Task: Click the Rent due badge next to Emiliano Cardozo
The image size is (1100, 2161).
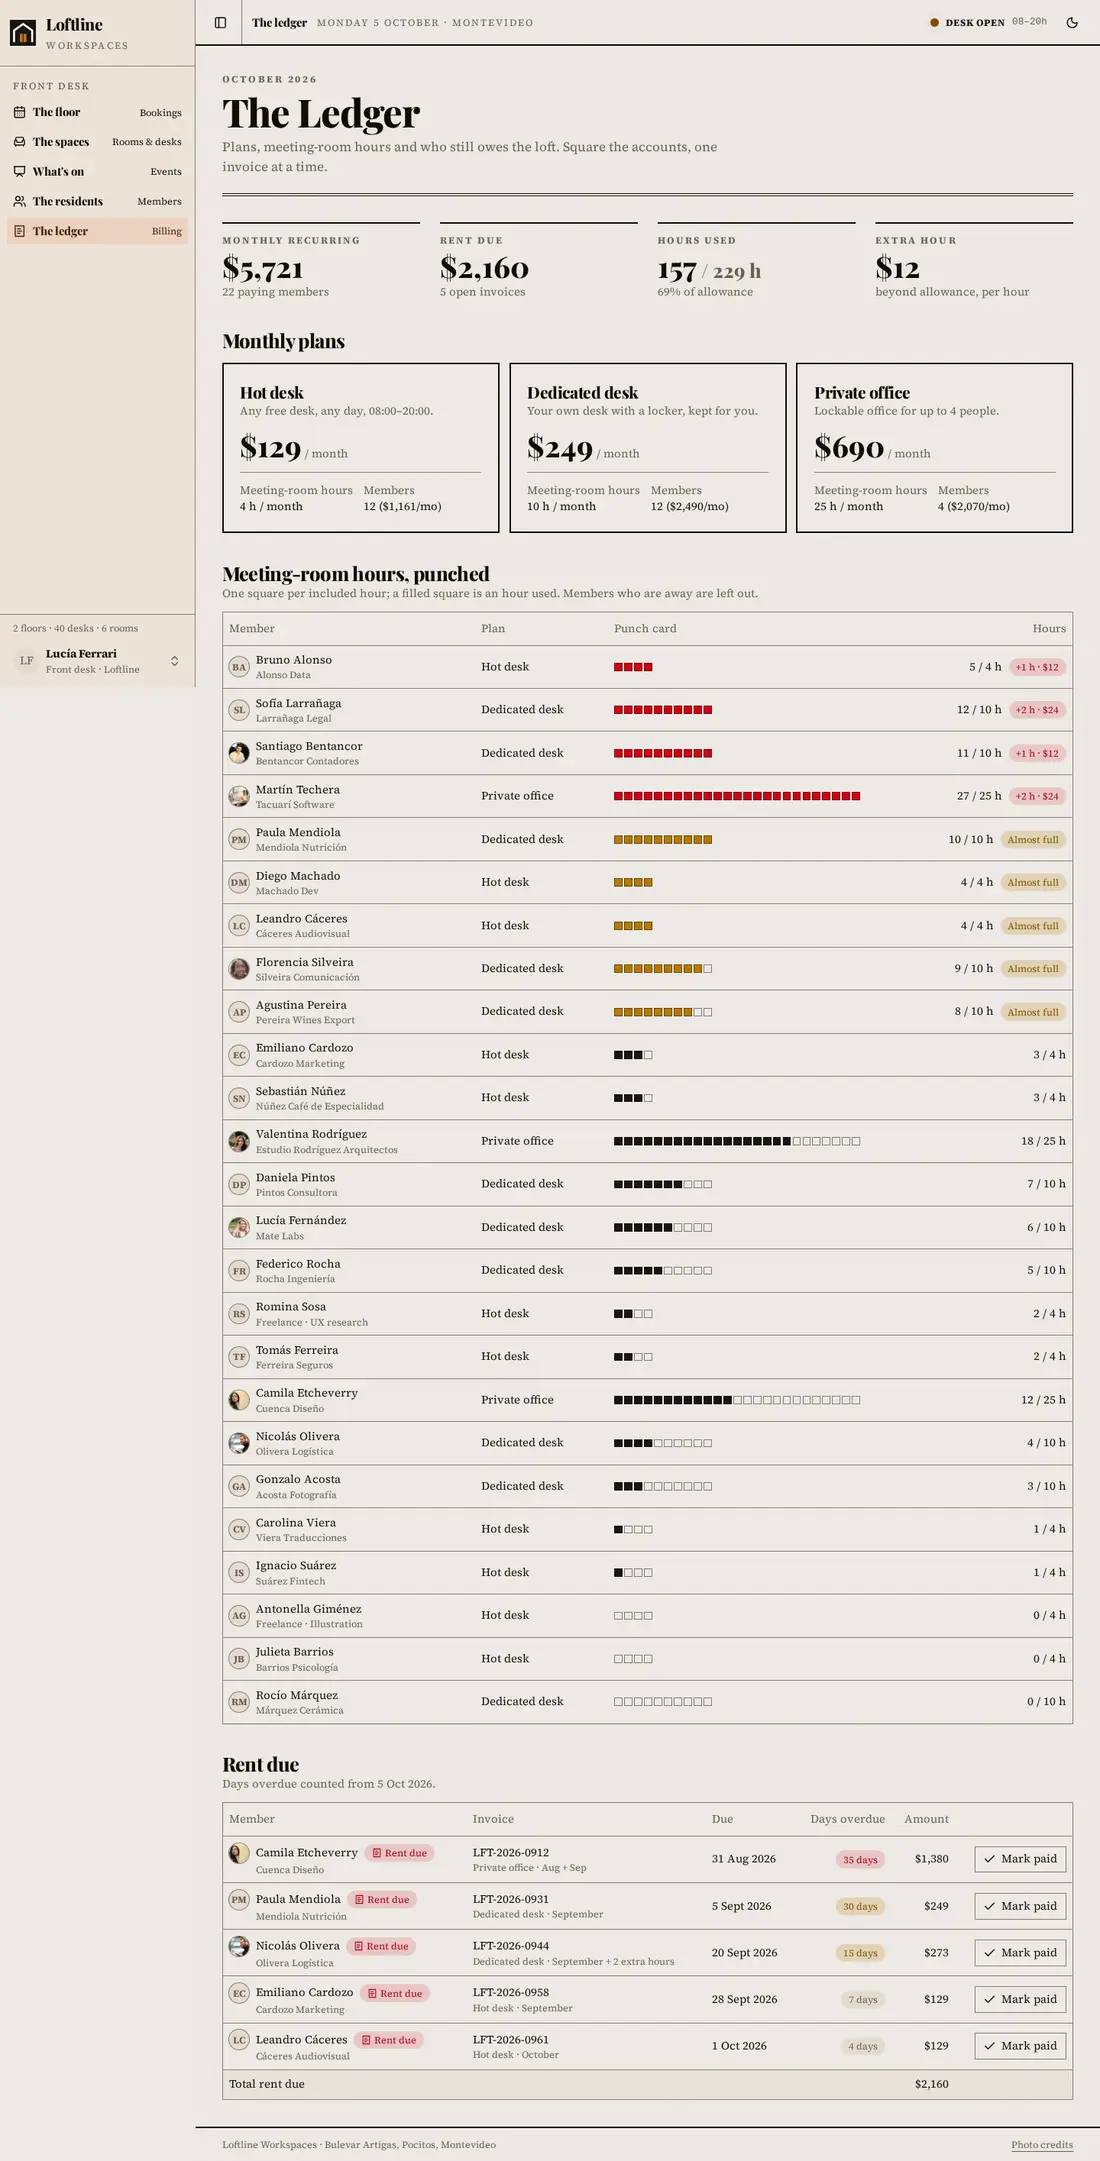Action: coord(395,1993)
